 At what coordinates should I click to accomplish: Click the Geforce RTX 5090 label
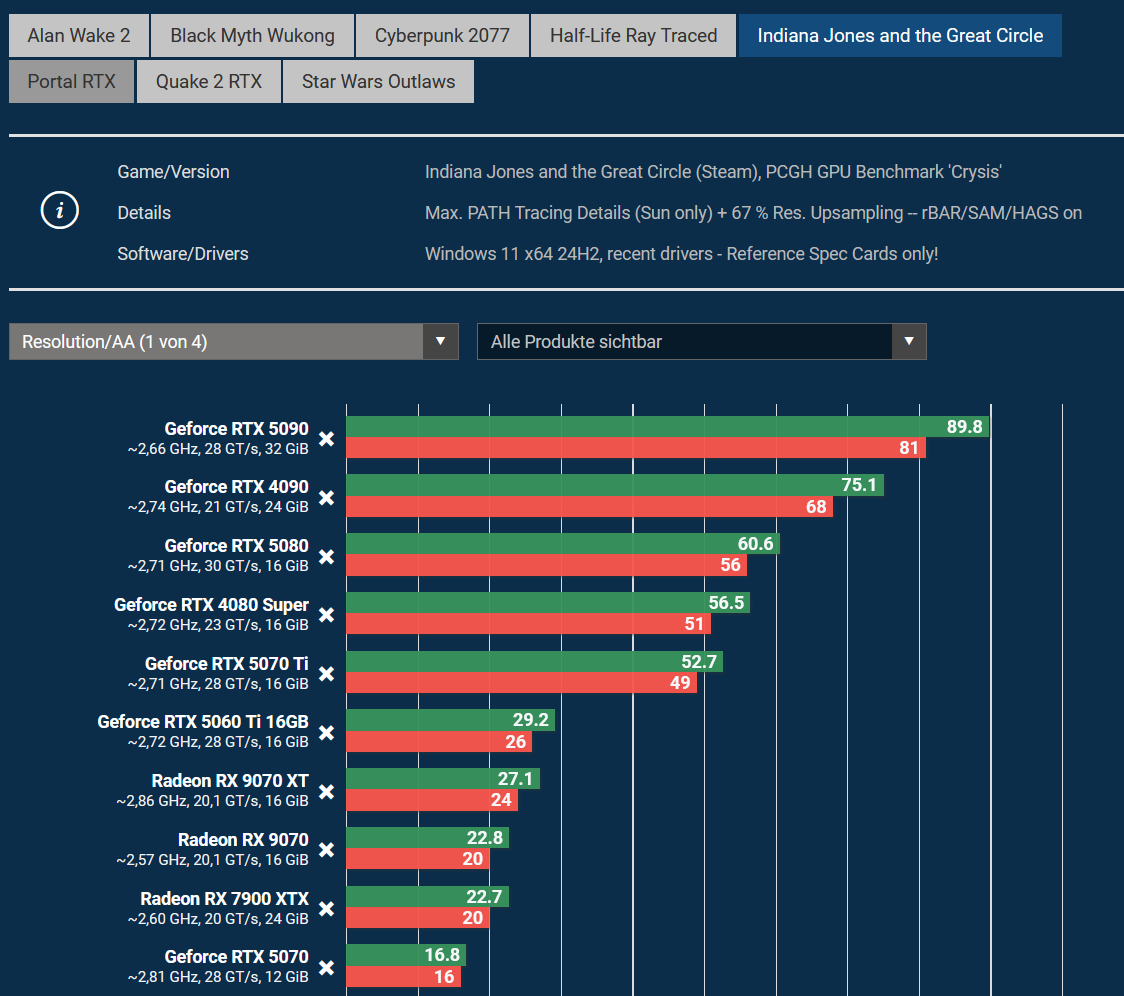(237, 429)
